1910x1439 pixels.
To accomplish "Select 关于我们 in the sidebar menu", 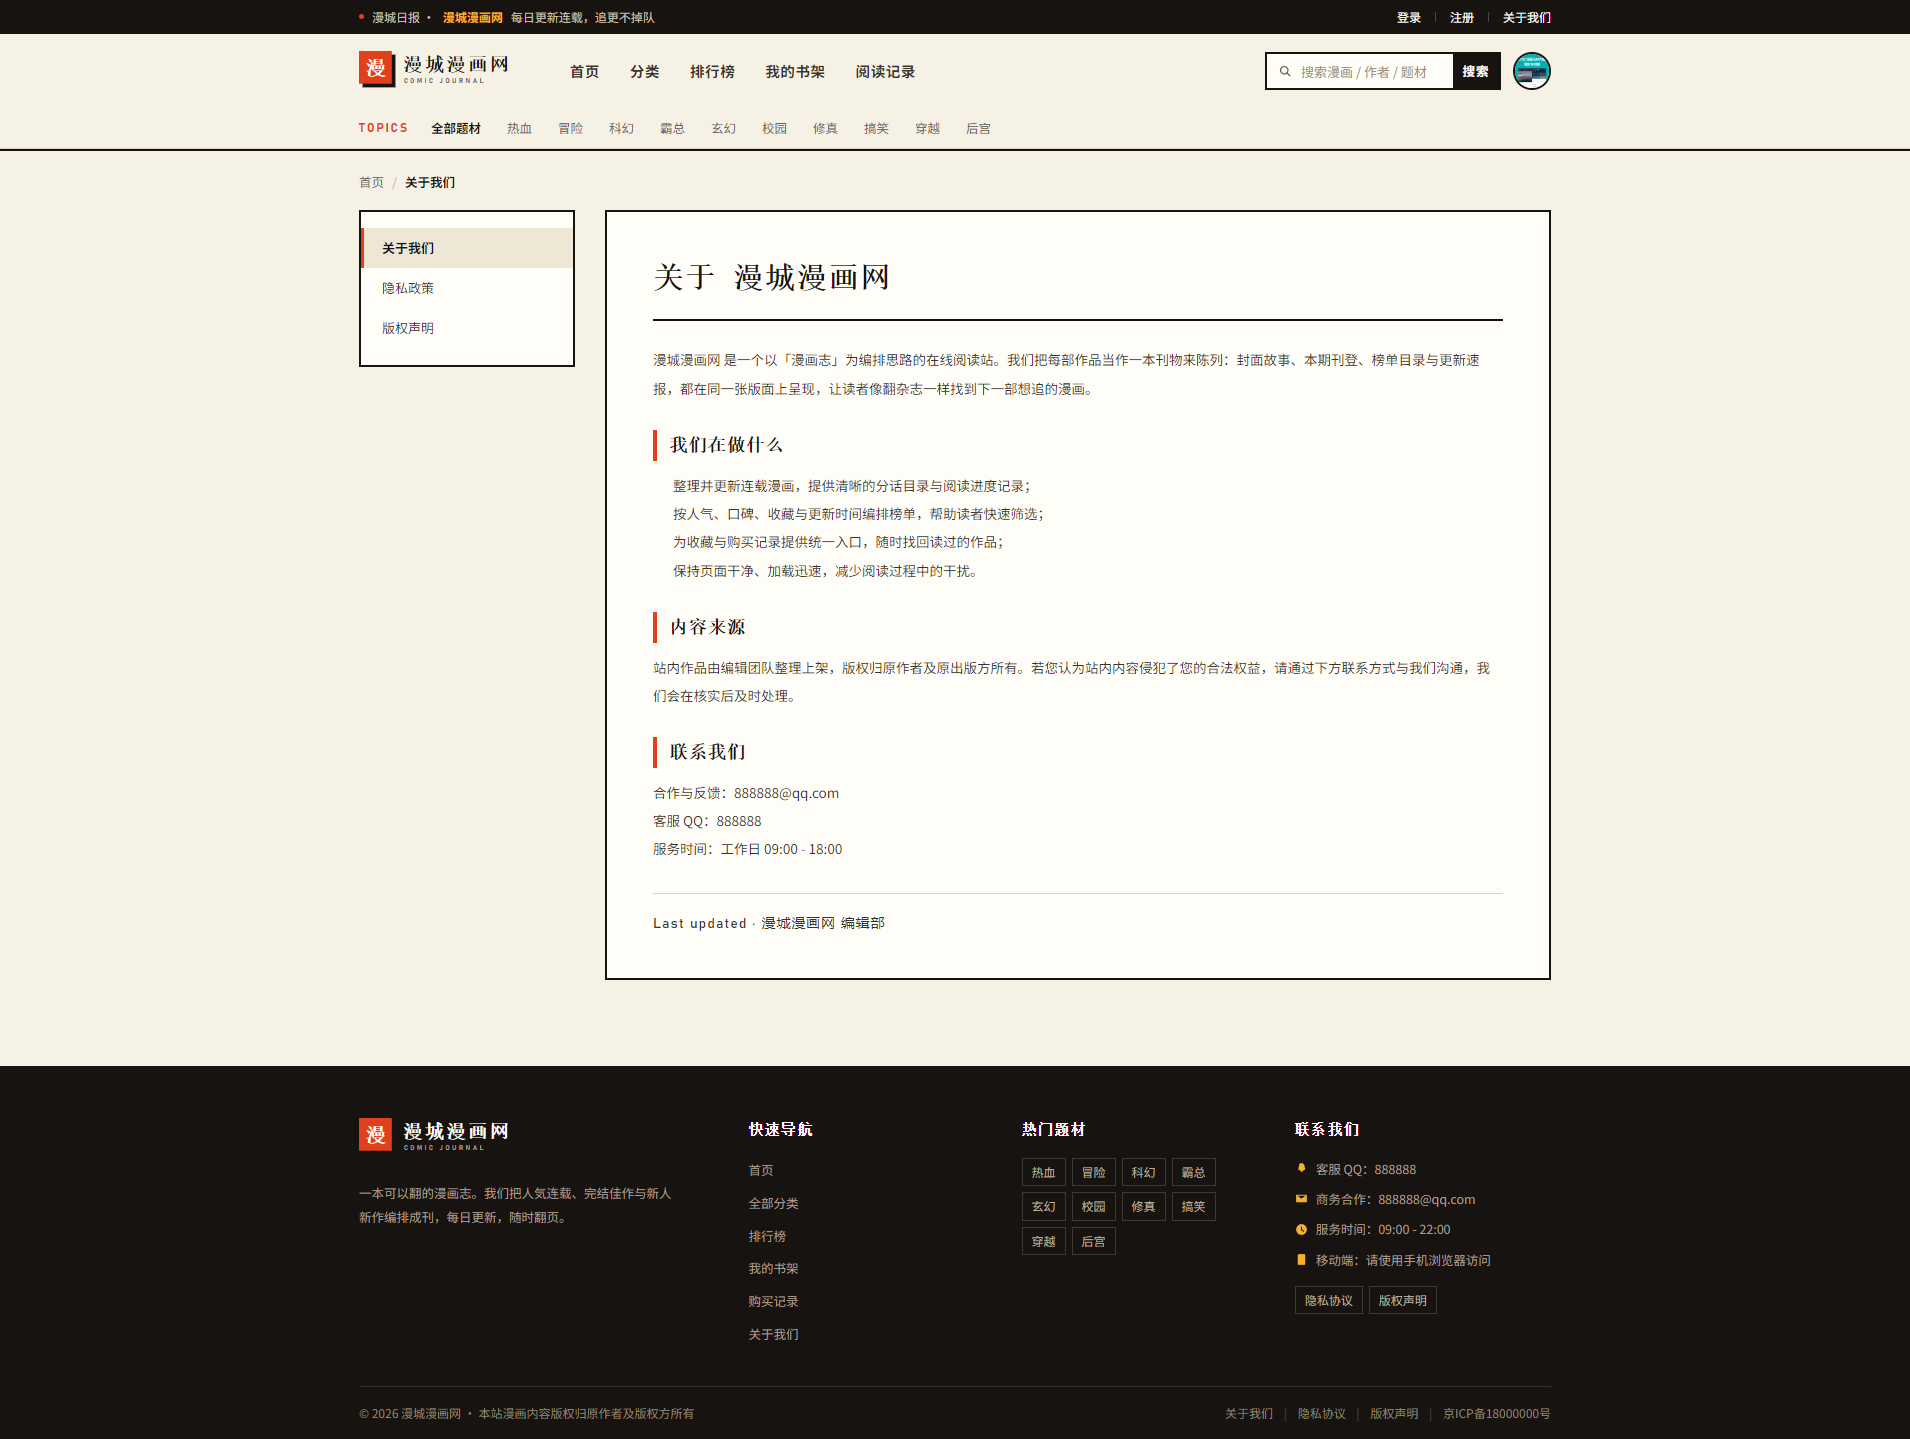I will coord(467,248).
